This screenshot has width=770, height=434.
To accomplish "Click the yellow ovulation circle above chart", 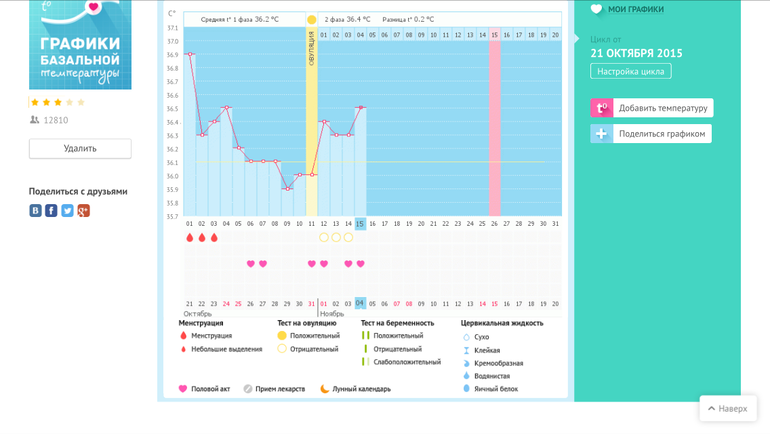I will pos(312,20).
